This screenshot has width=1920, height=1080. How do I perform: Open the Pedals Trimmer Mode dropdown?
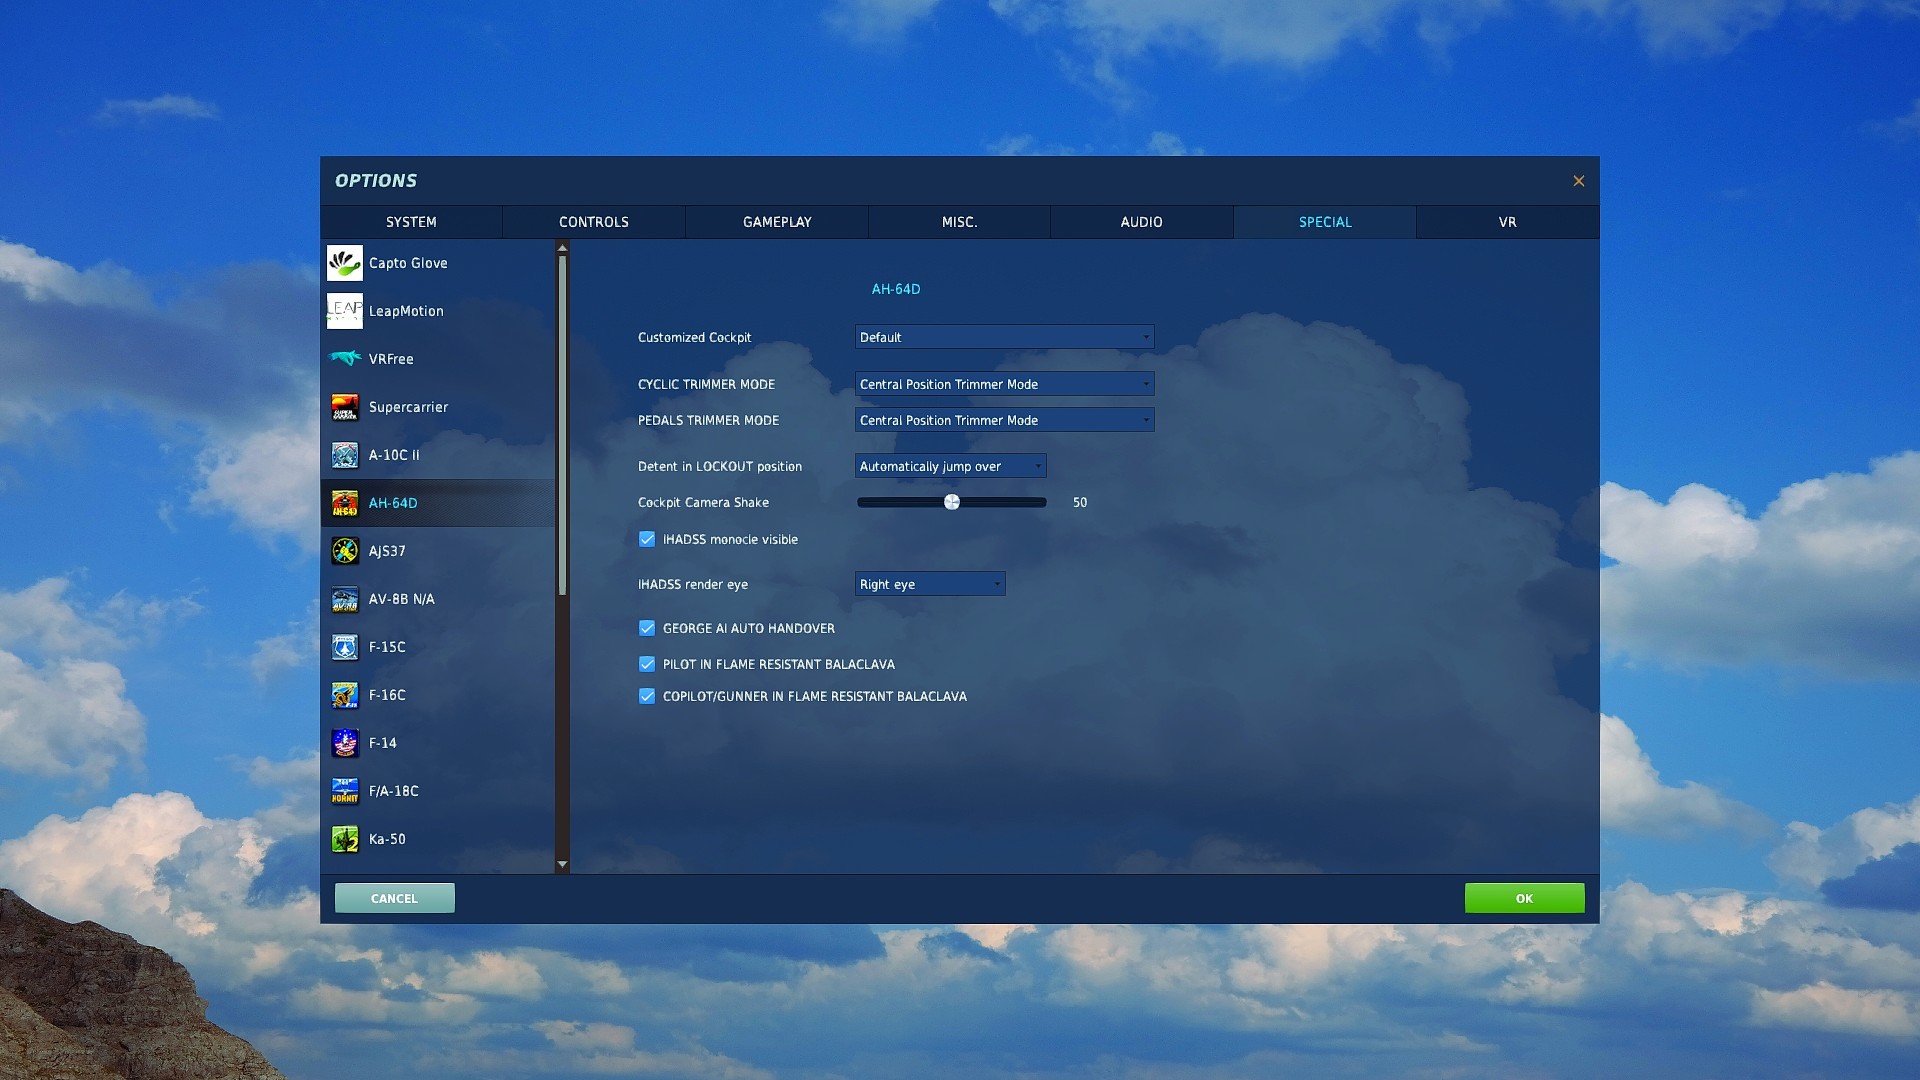pos(1004,420)
